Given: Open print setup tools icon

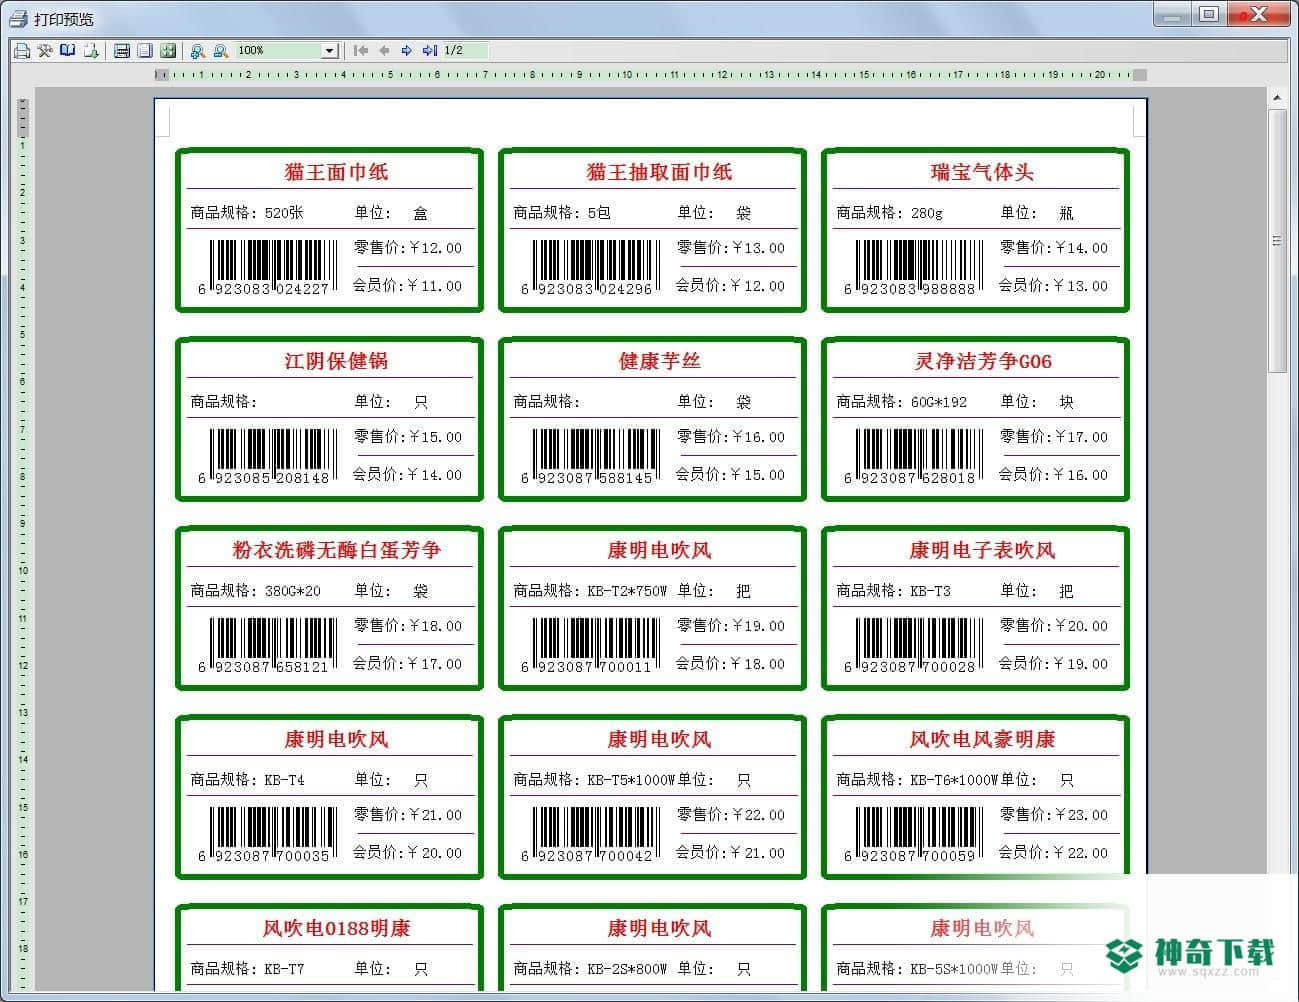Looking at the screenshot, I should coord(44,50).
